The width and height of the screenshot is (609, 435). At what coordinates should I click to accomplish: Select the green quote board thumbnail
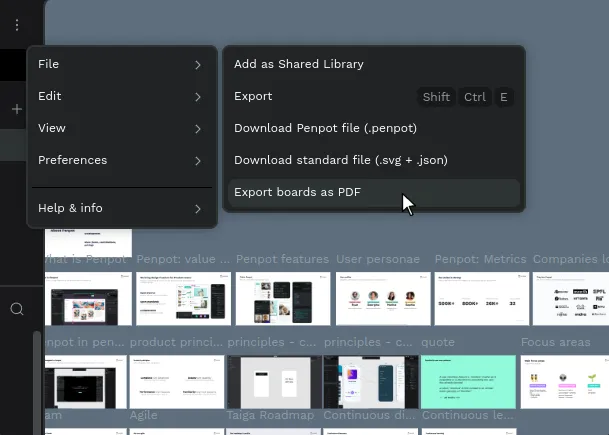(x=468, y=382)
